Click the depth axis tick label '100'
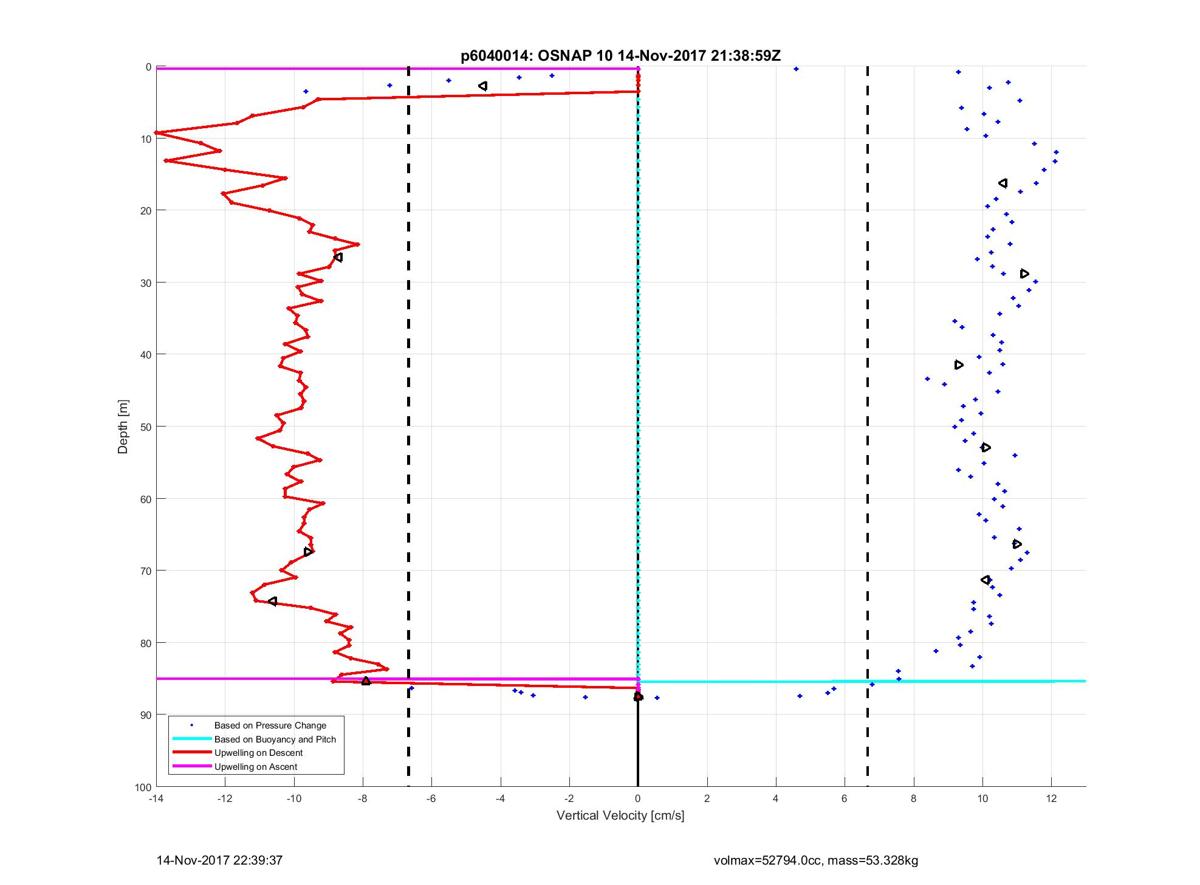Viewport: 1200px width, 885px height. tap(142, 786)
